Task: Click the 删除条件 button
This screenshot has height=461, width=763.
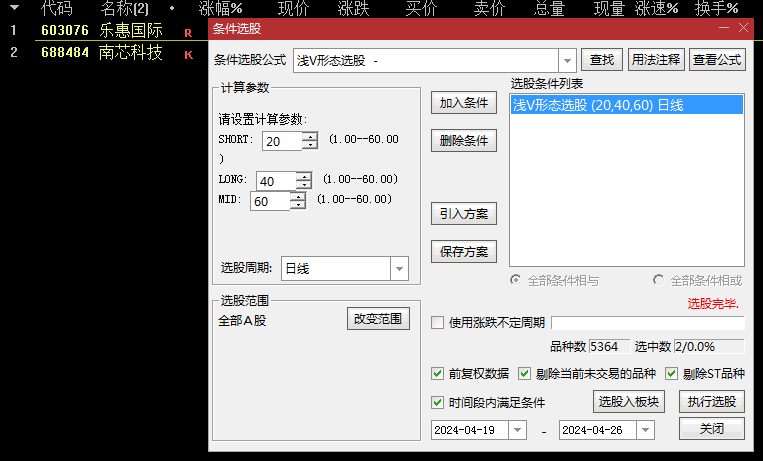Action: (464, 141)
